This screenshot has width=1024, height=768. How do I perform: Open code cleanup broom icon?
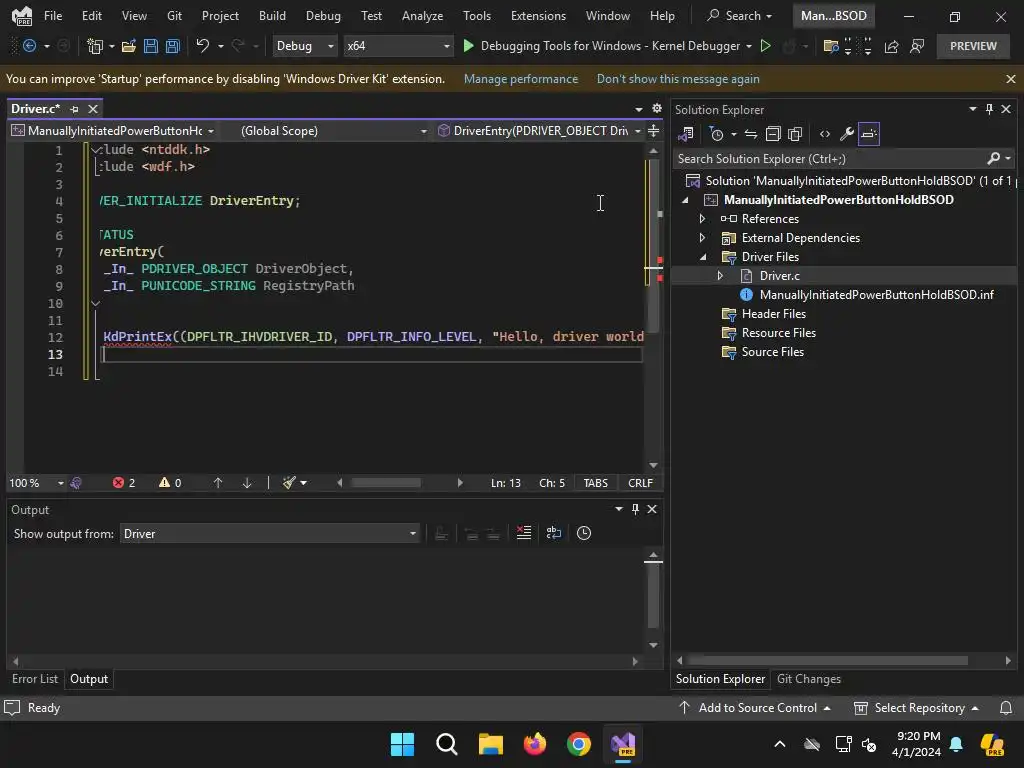pos(289,483)
